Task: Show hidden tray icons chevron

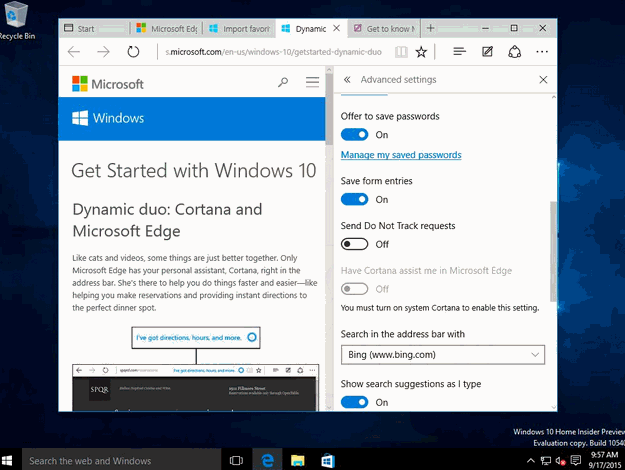Action: 531,461
